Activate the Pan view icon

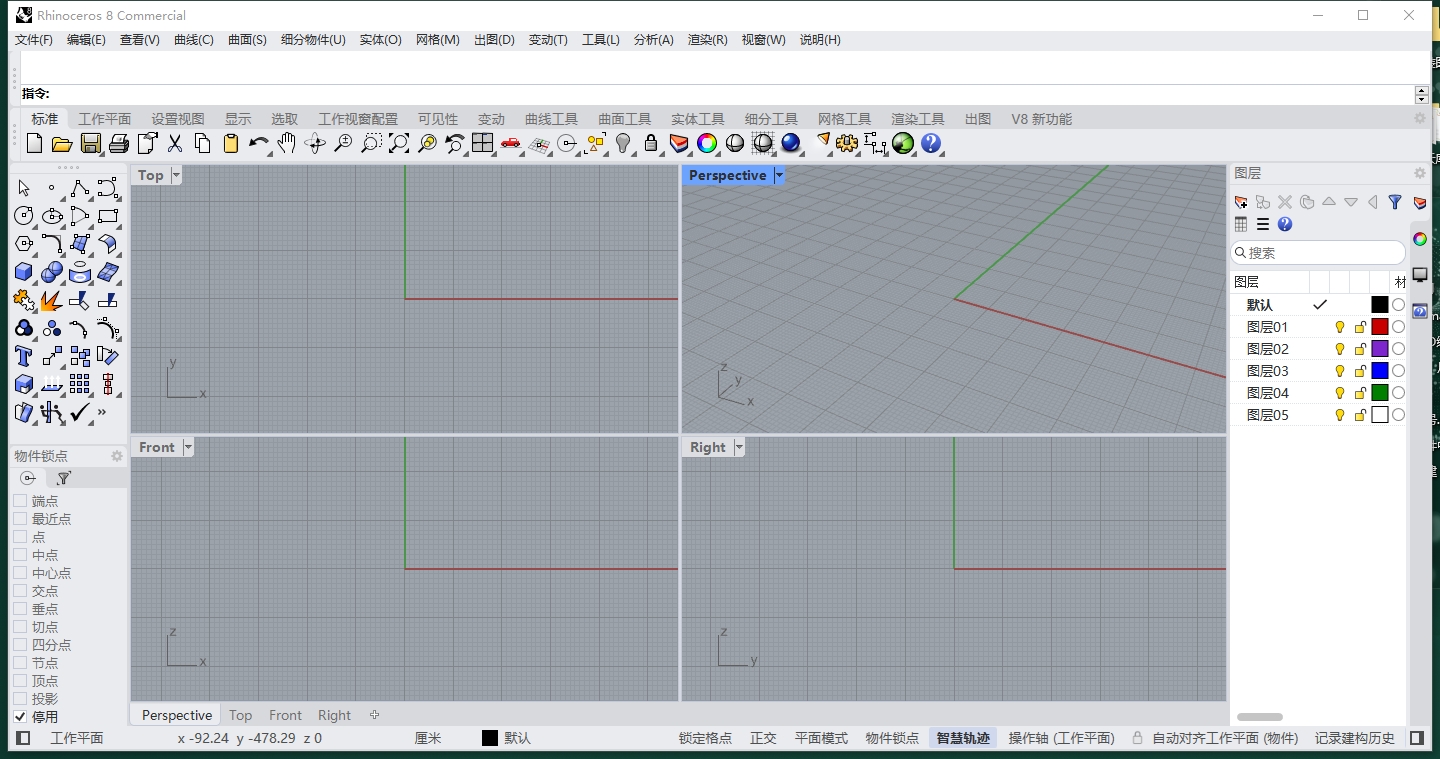[x=286, y=143]
